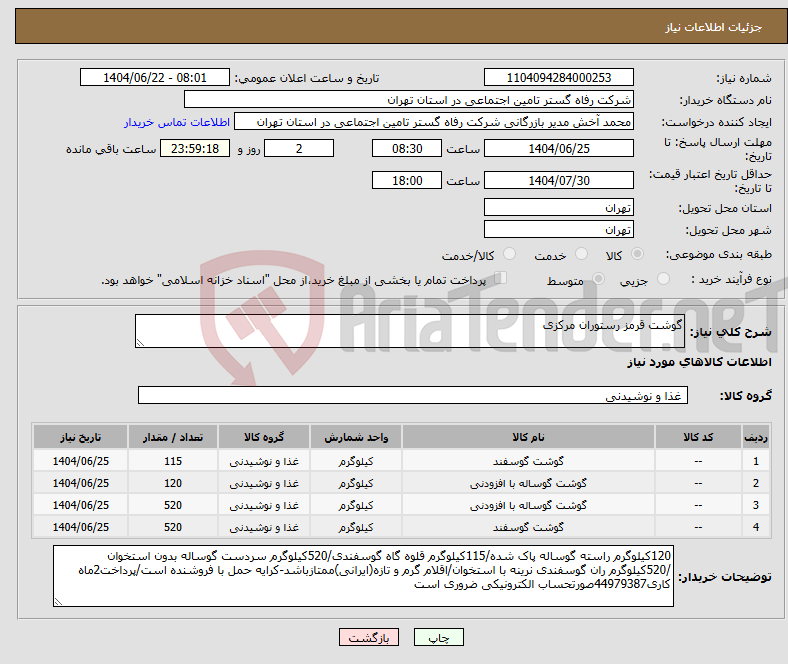Click row 2 item name گوشت گوساله با افزودنی
This screenshot has height=664, width=788.
[x=528, y=483]
